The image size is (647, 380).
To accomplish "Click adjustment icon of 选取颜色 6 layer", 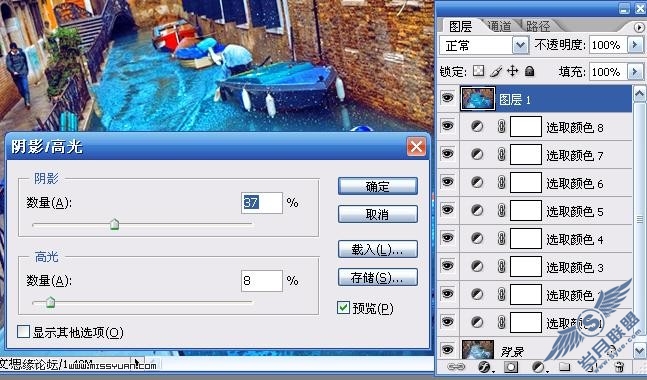I will [477, 182].
